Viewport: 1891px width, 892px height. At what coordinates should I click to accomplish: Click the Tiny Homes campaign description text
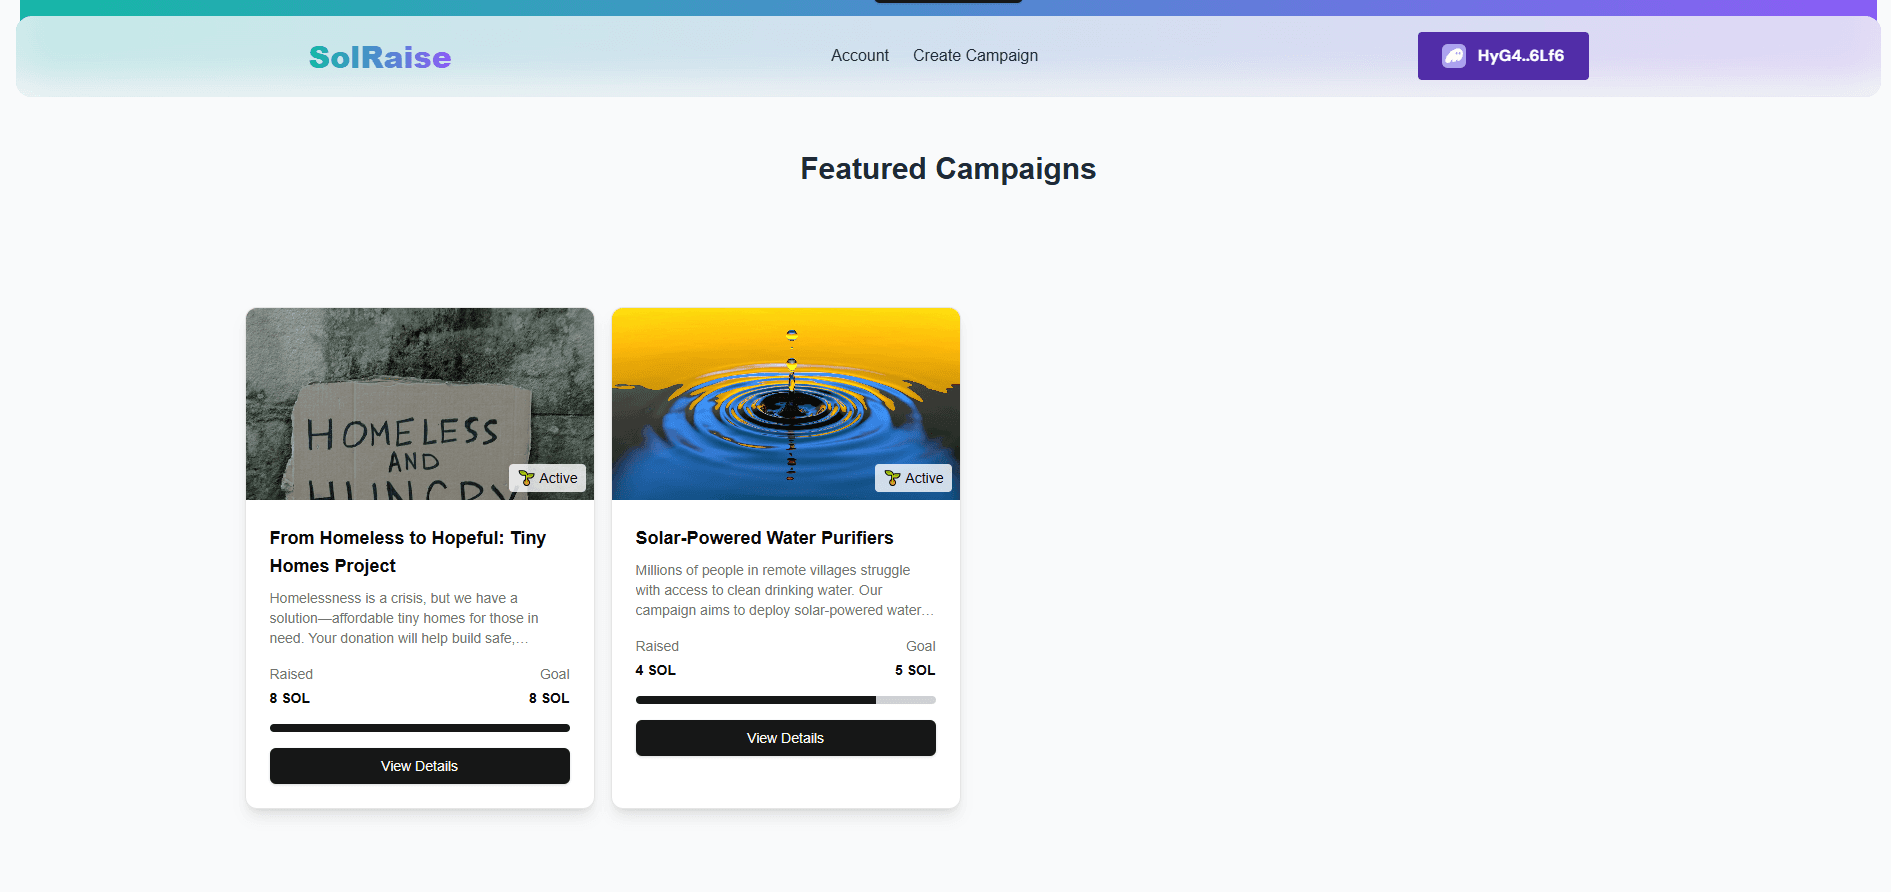tap(404, 618)
